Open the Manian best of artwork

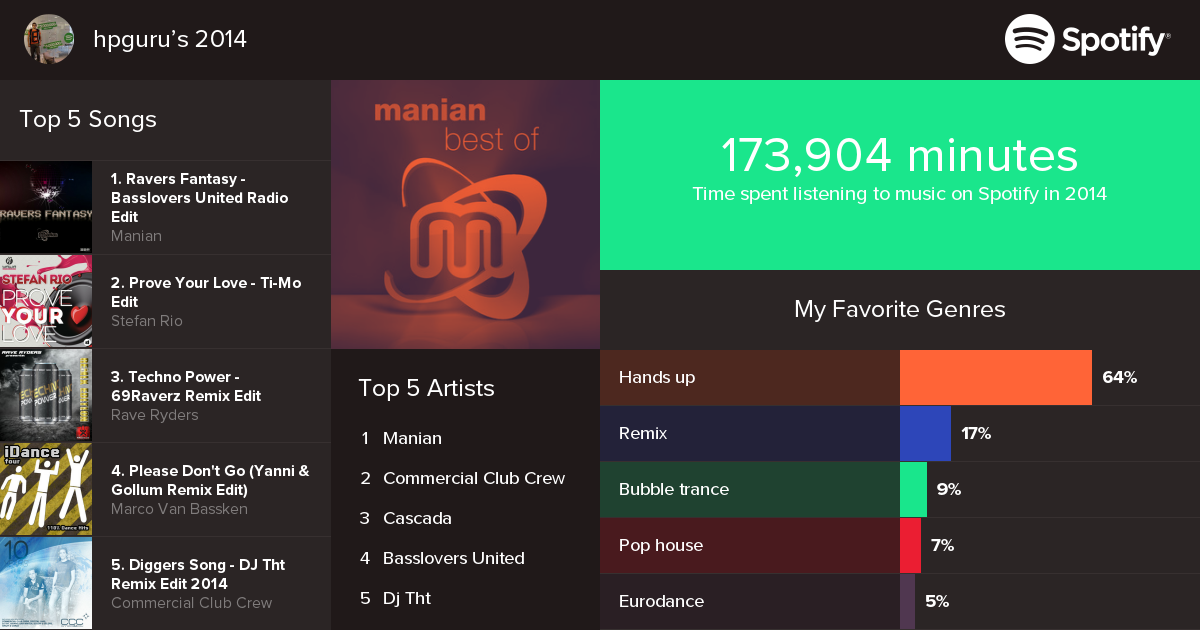pos(465,214)
